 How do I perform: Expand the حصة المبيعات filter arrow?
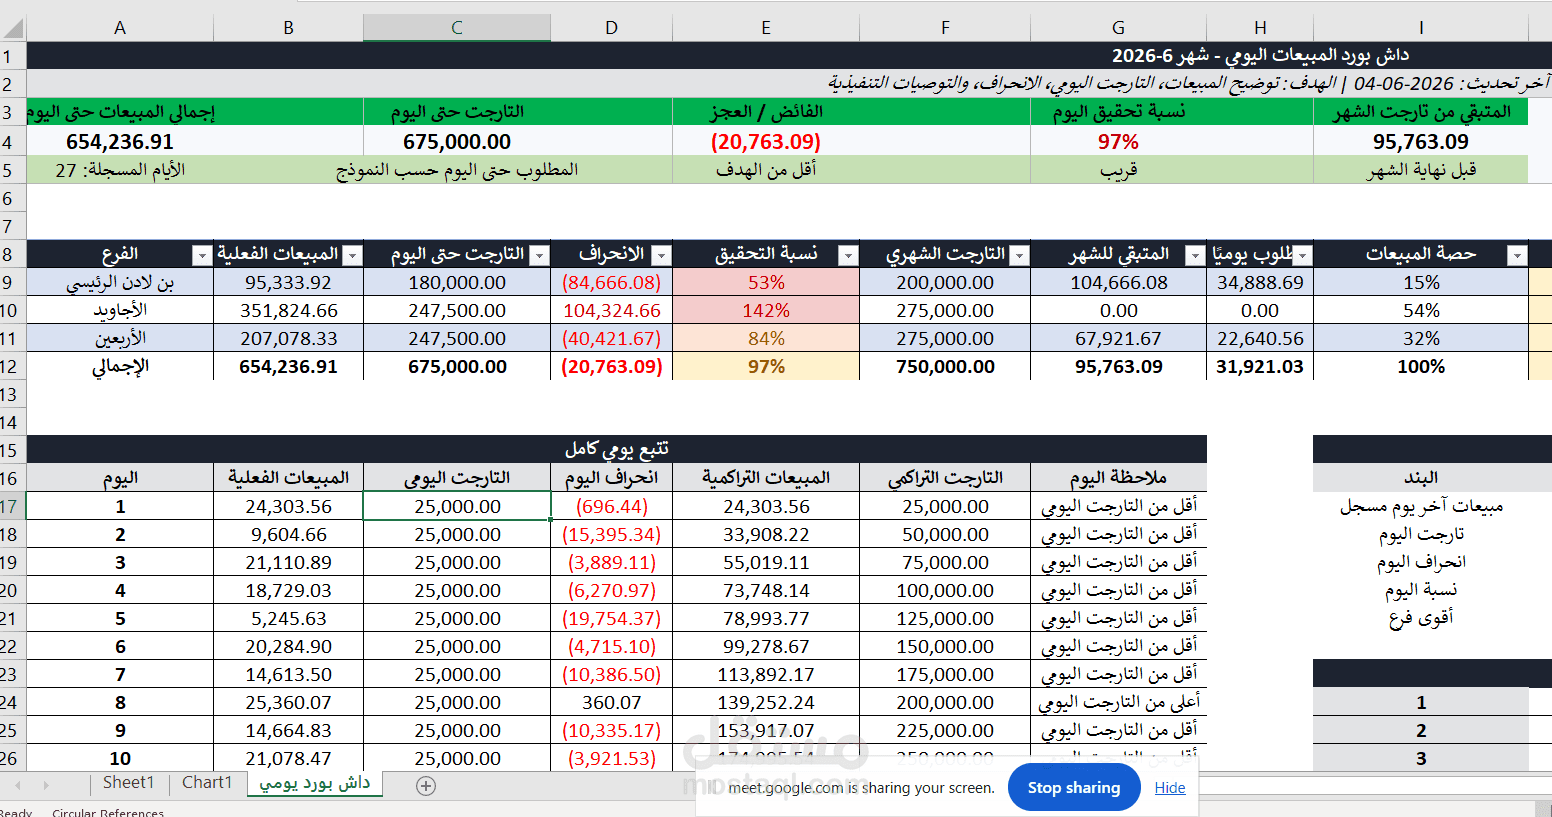click(x=1517, y=256)
